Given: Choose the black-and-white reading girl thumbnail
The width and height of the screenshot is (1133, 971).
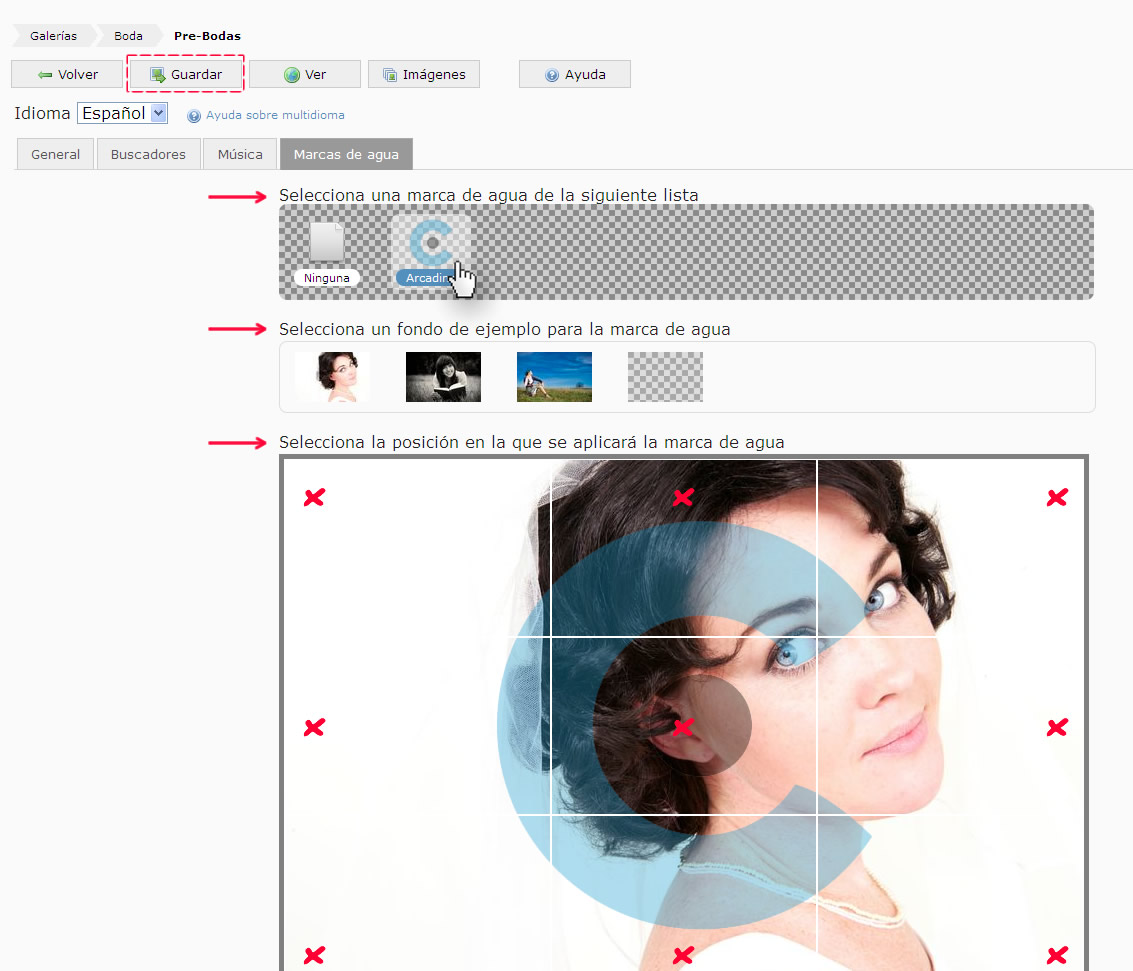Looking at the screenshot, I should pos(444,377).
